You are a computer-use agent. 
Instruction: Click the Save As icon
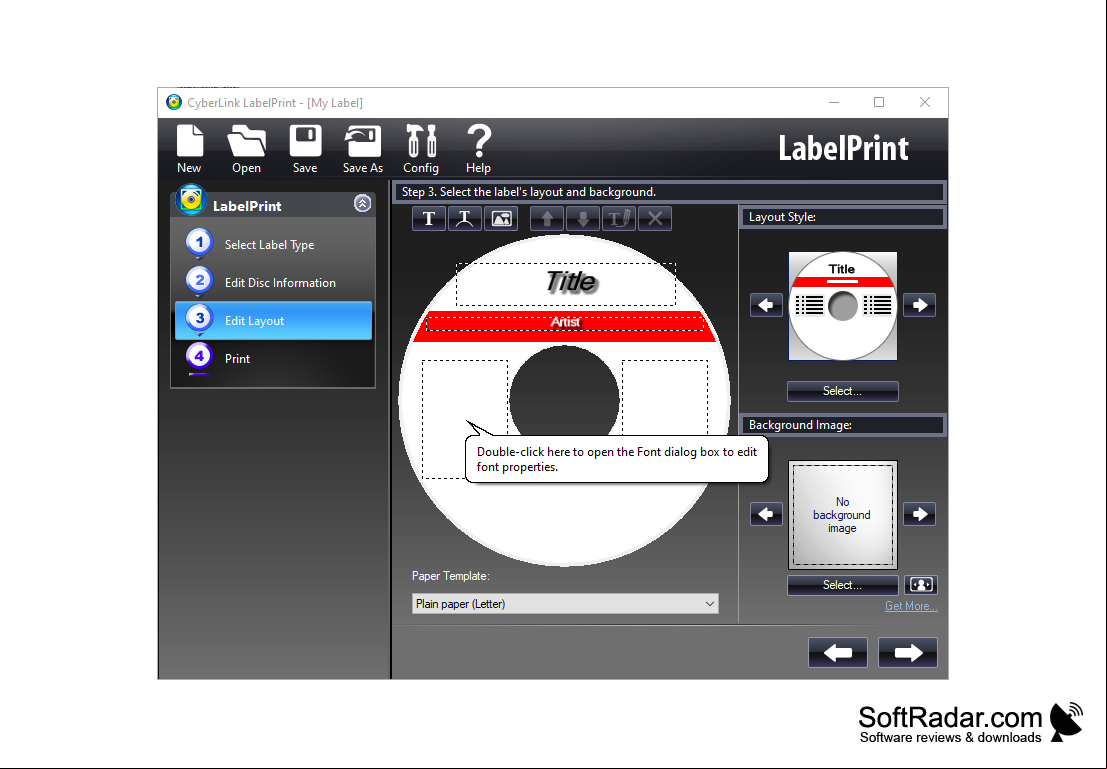point(362,149)
